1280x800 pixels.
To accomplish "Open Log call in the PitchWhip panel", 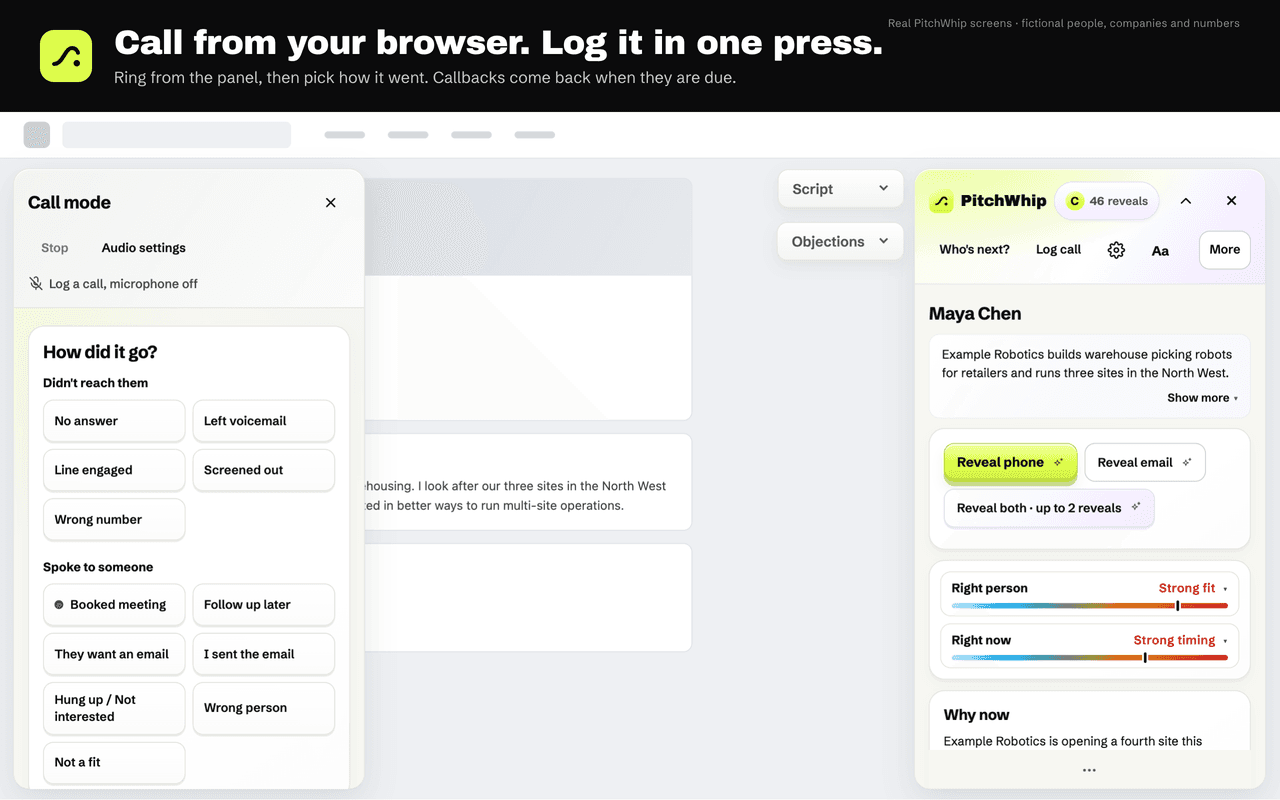I will coord(1058,250).
